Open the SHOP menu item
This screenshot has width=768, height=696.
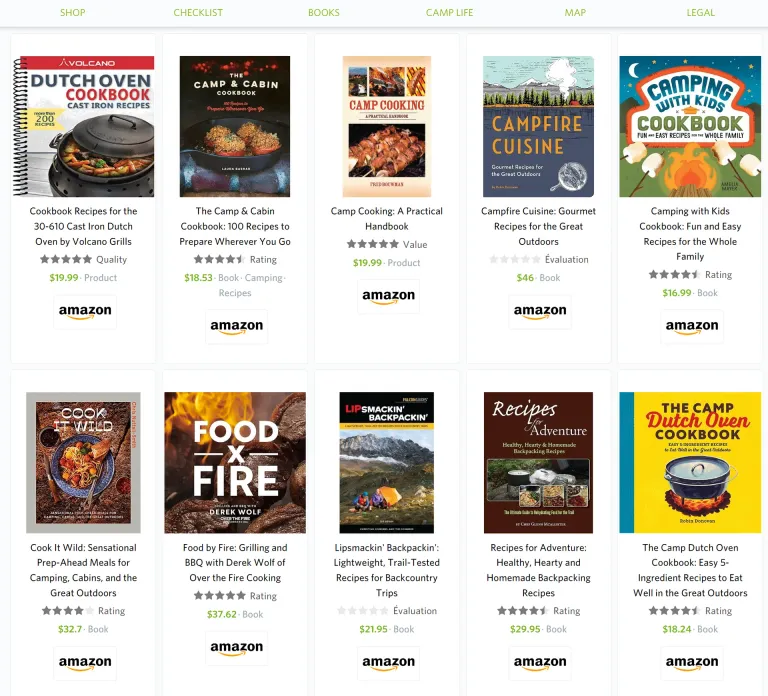click(72, 13)
